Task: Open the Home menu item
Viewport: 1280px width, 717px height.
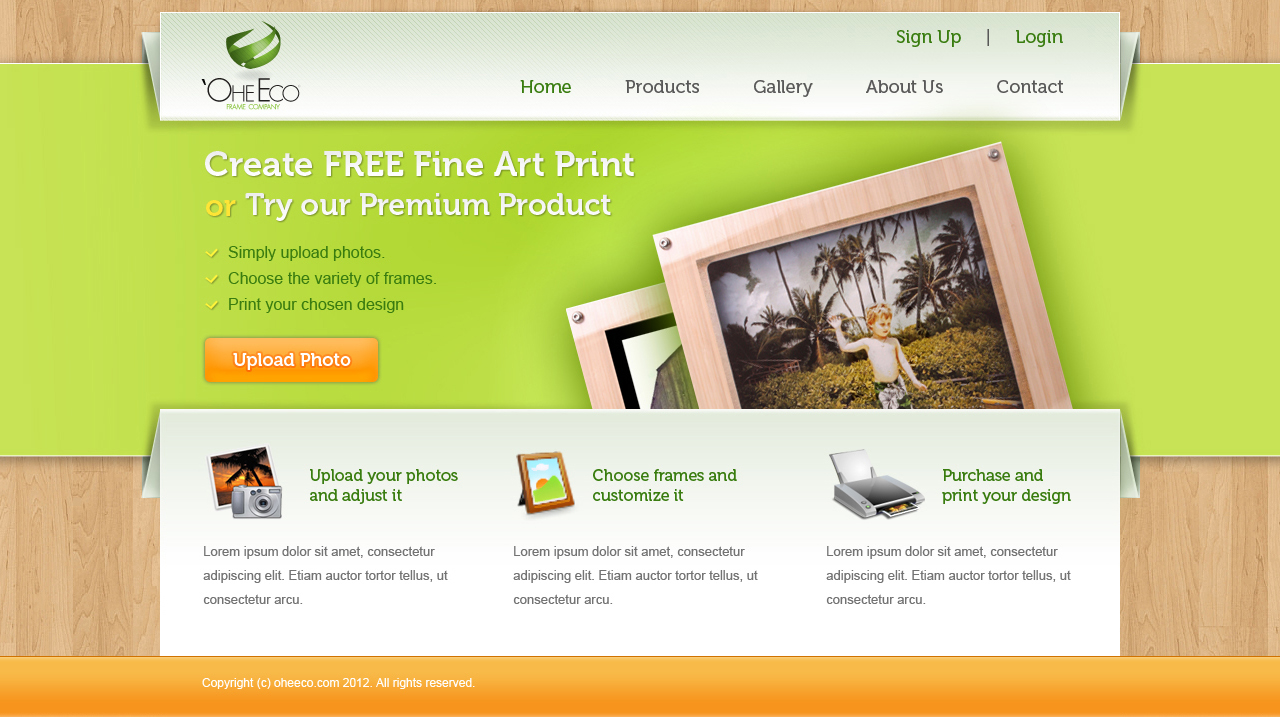Action: [x=546, y=87]
